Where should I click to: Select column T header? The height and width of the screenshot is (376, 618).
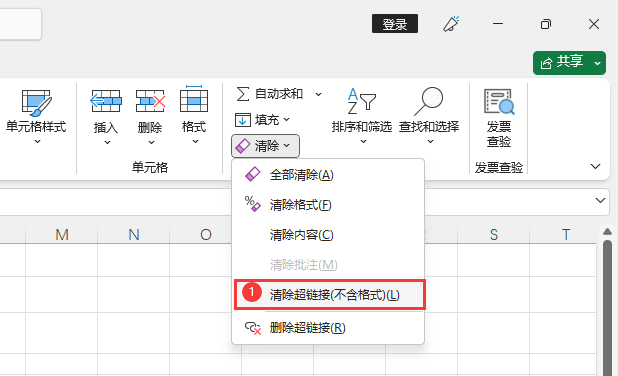[566, 235]
